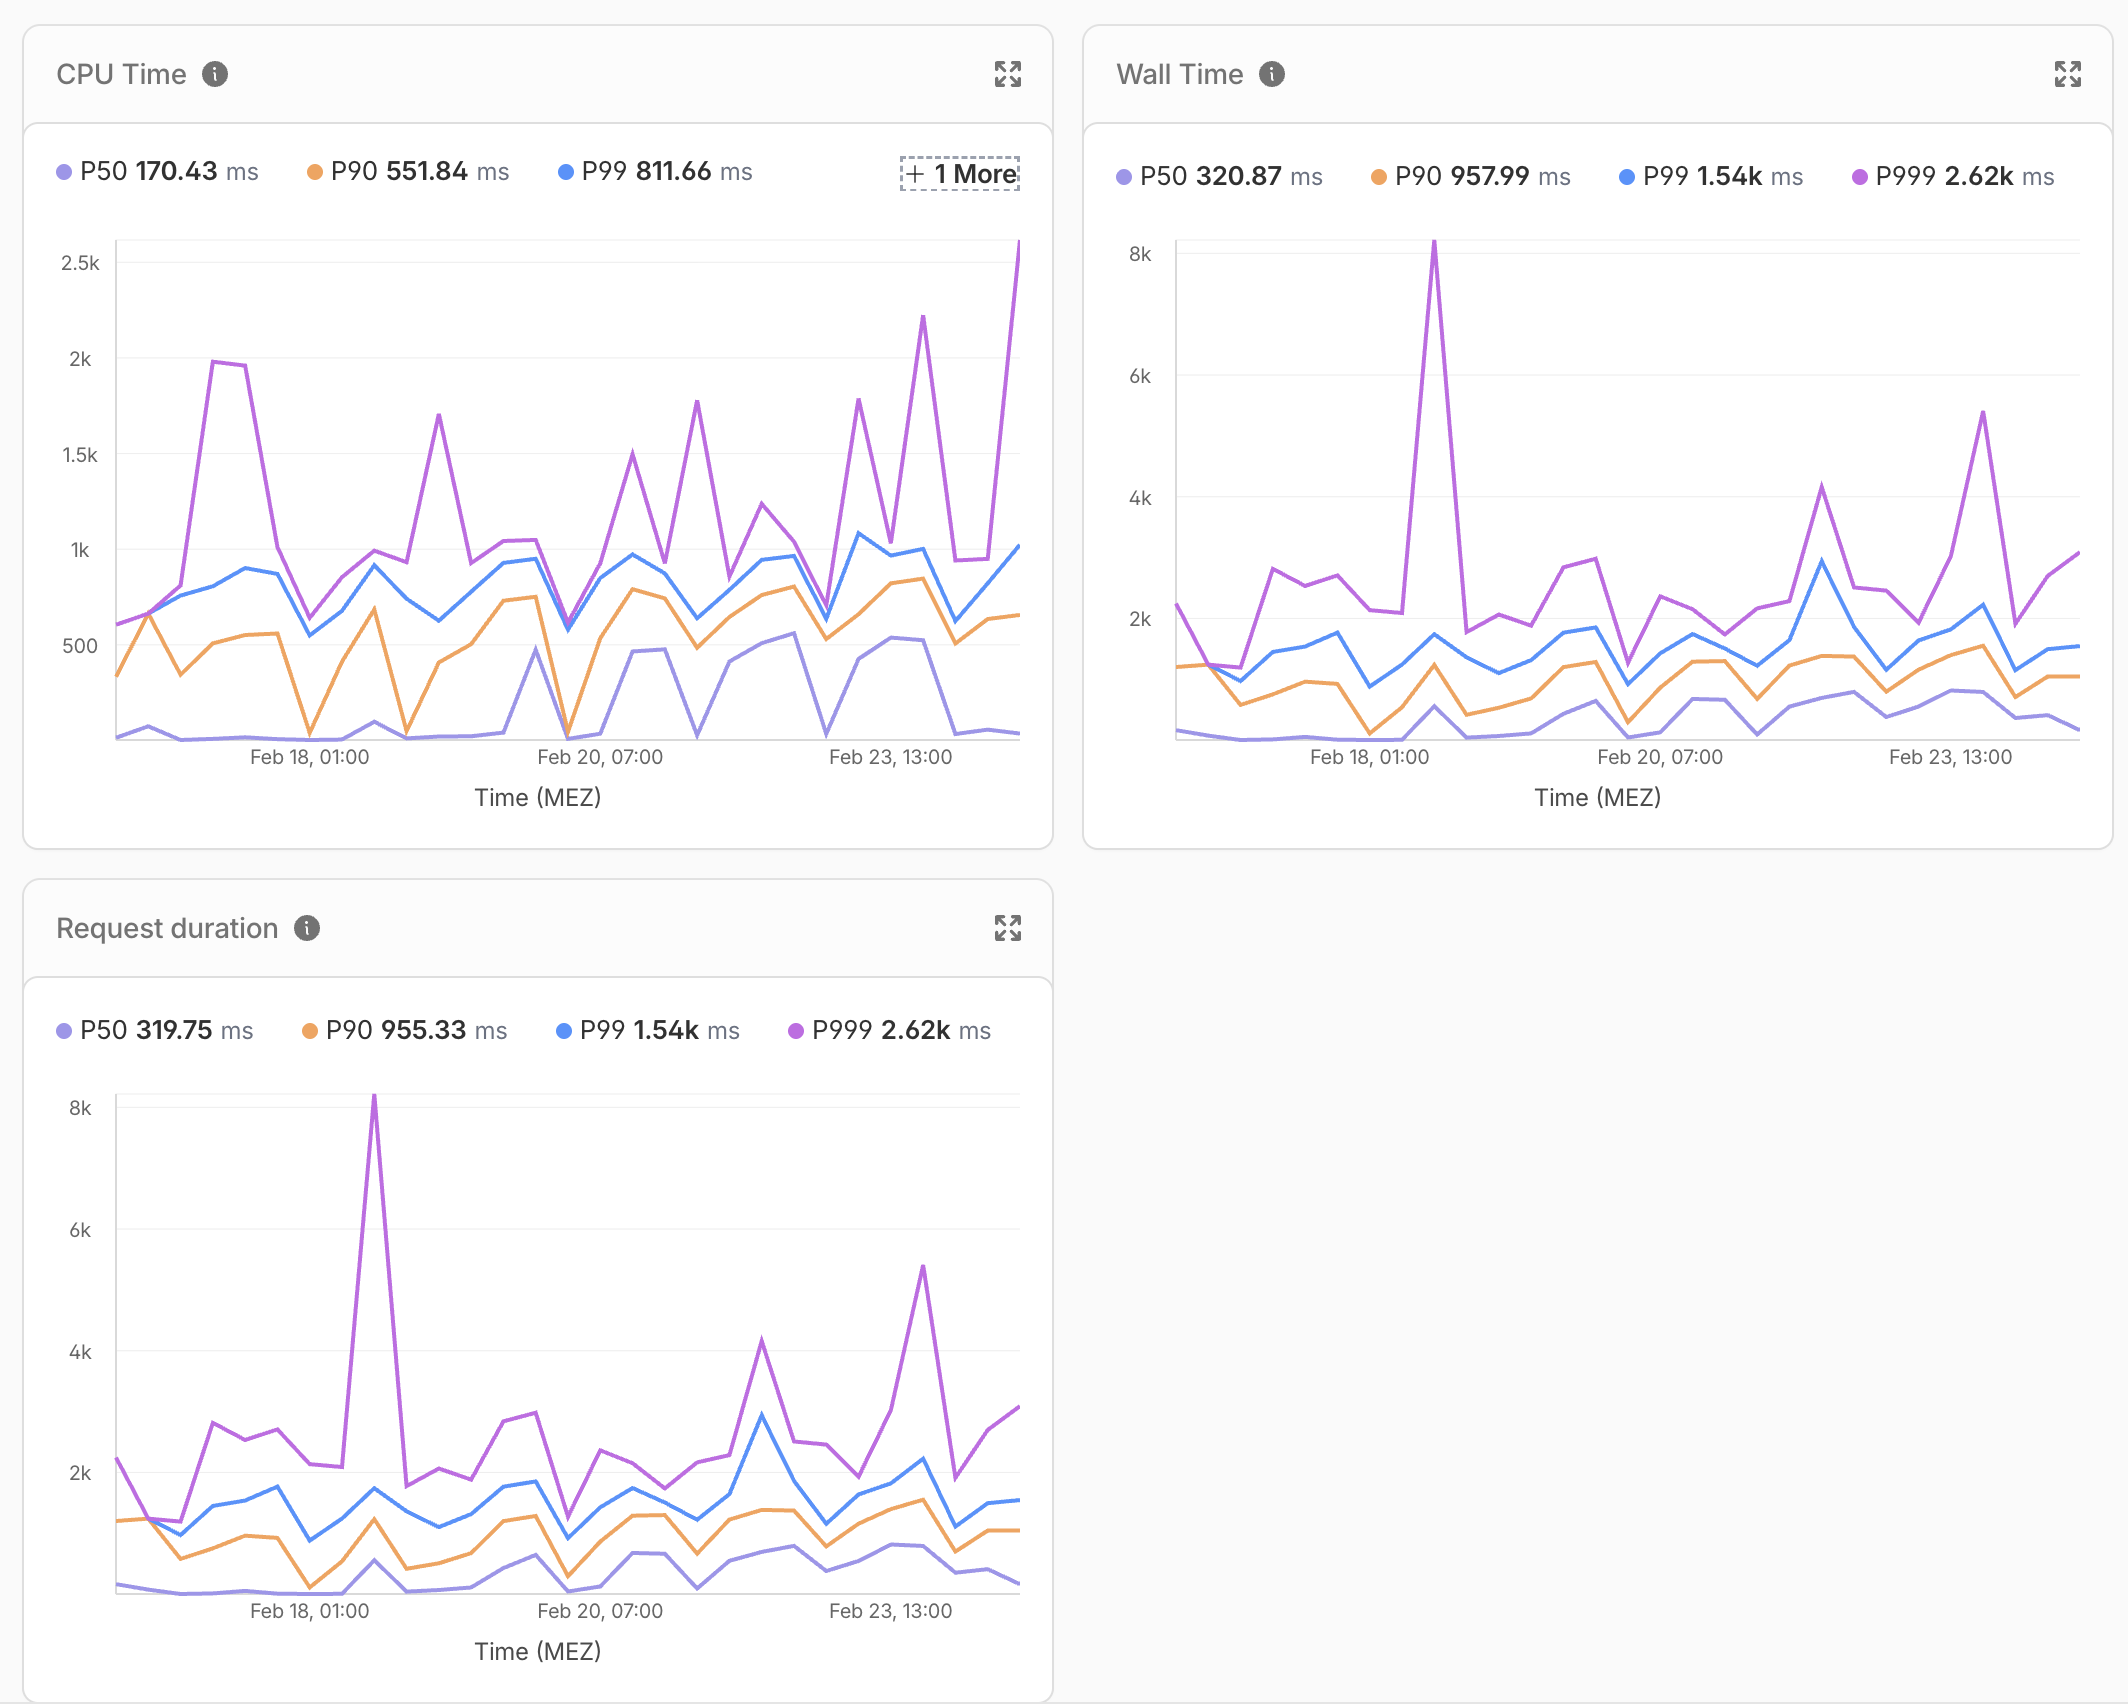Click the purple P50 dot in Request duration
Image resolution: width=2128 pixels, height=1704 pixels.
(x=64, y=1031)
